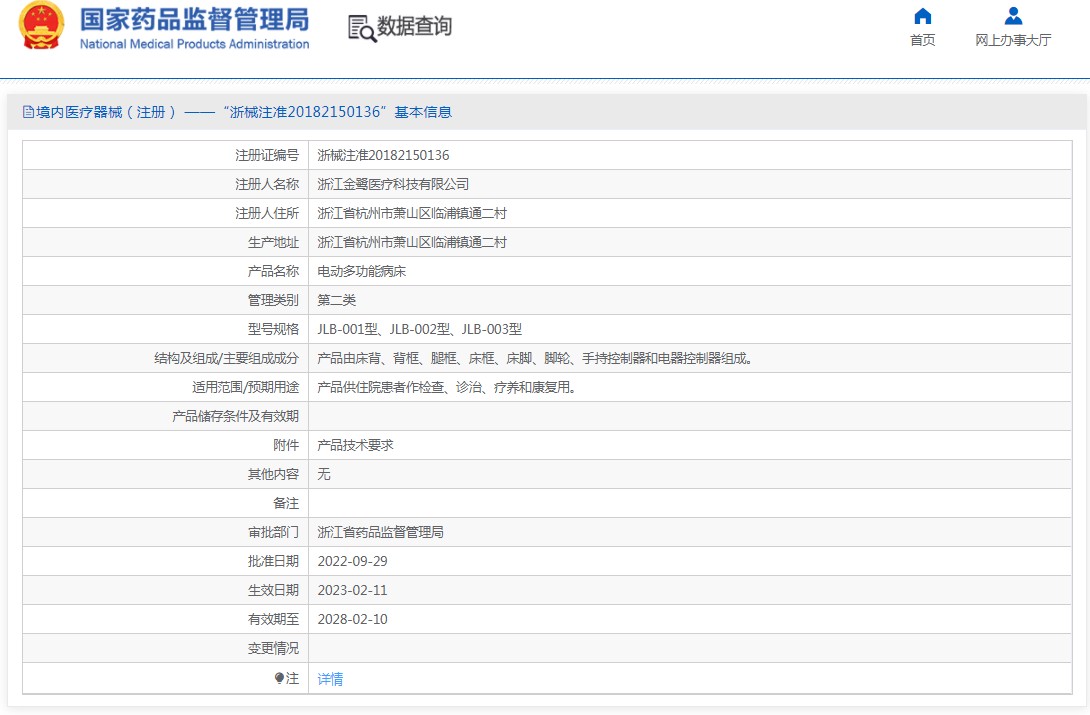
Task: Click the 首页 text label
Action: (x=922, y=40)
